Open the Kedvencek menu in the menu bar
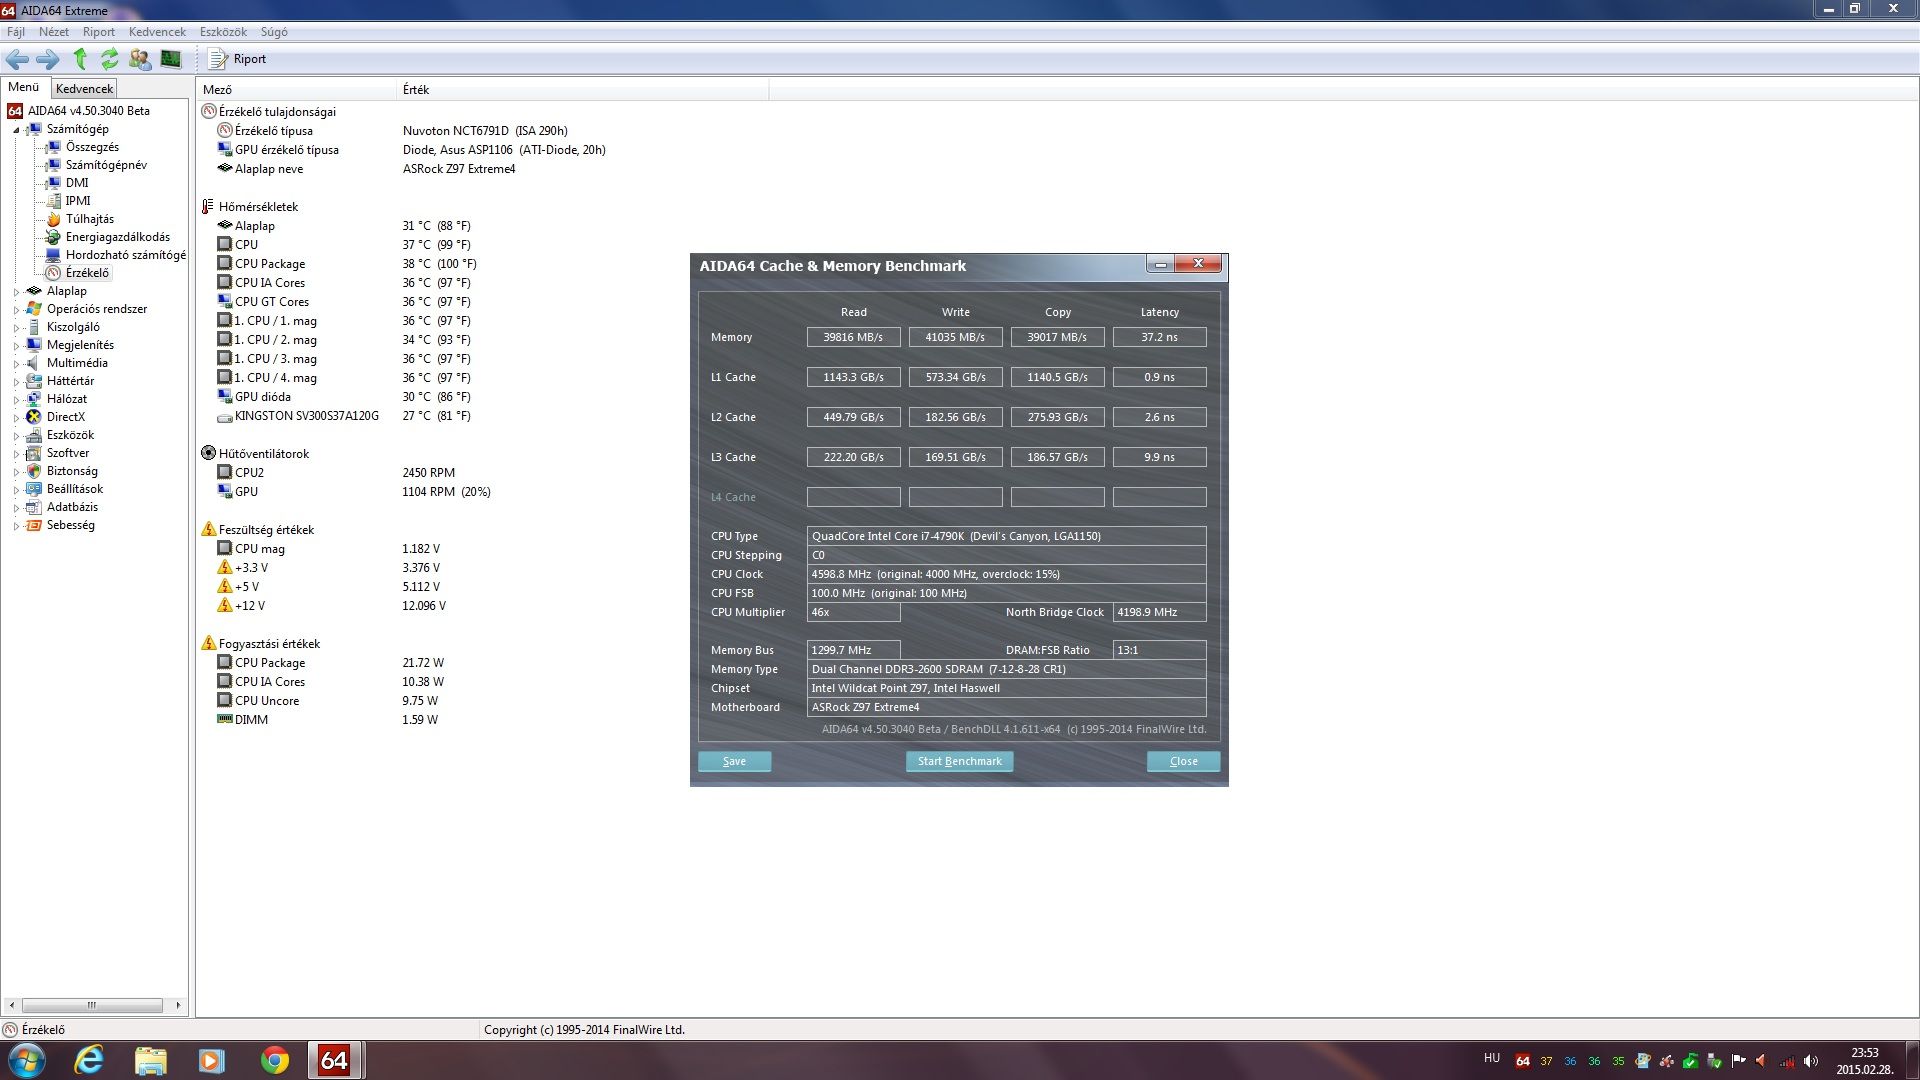1920x1080 pixels. tap(157, 32)
